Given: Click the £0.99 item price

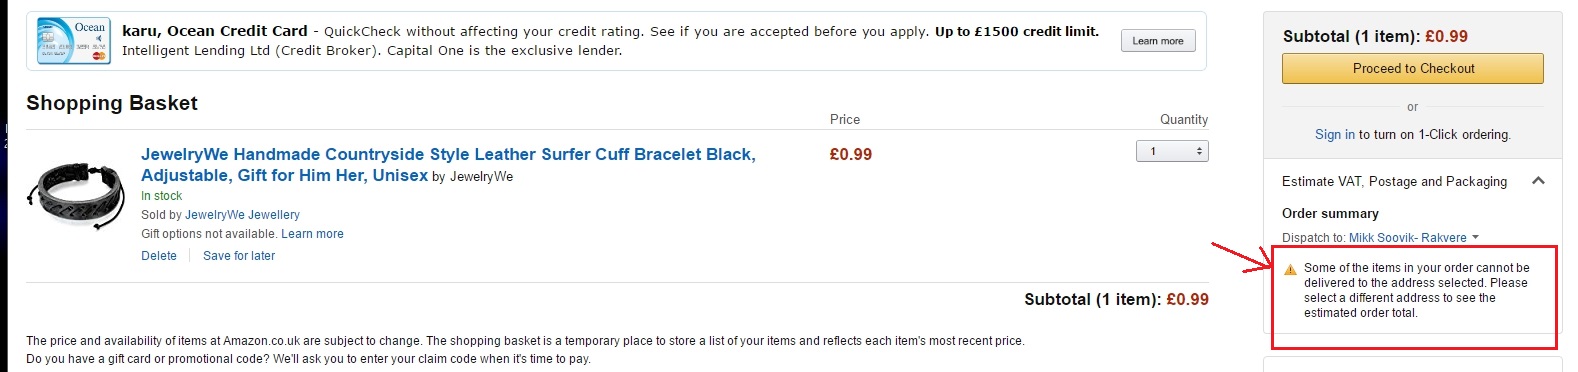Looking at the screenshot, I should click(x=851, y=154).
